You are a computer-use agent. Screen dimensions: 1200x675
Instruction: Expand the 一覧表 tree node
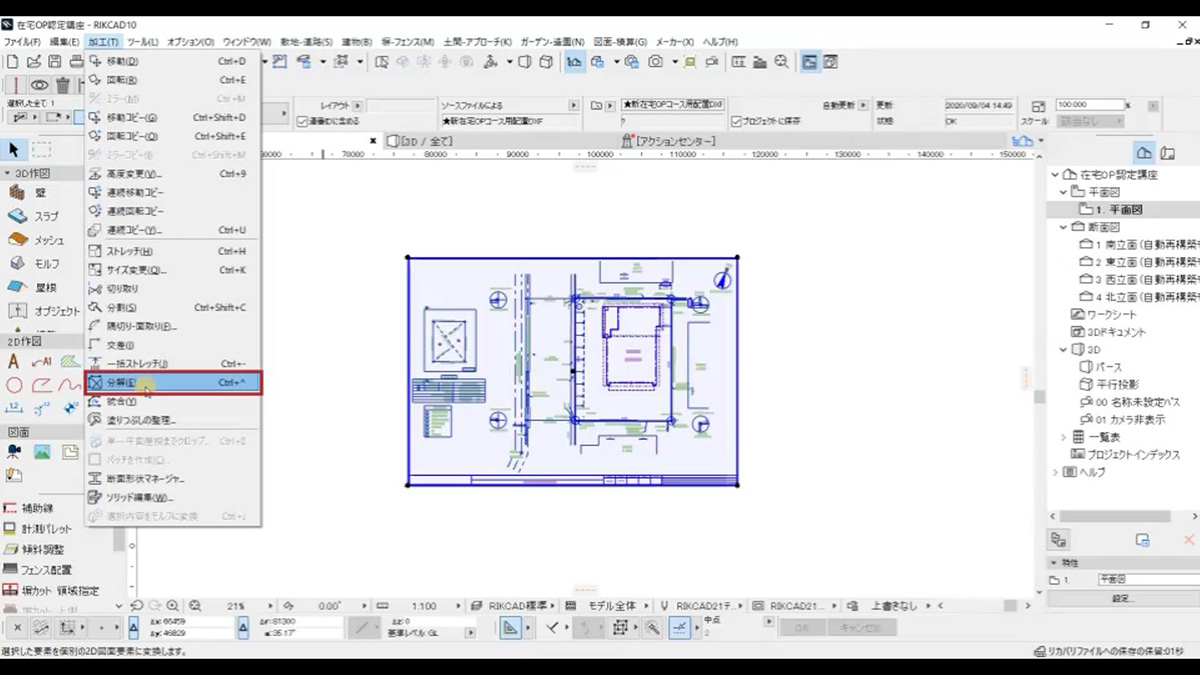pos(1064,437)
